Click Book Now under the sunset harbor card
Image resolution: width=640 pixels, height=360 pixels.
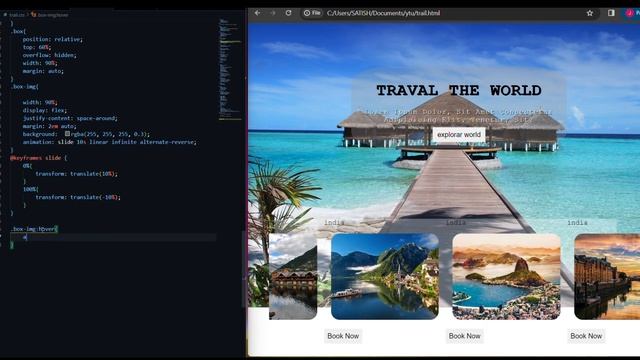586,336
